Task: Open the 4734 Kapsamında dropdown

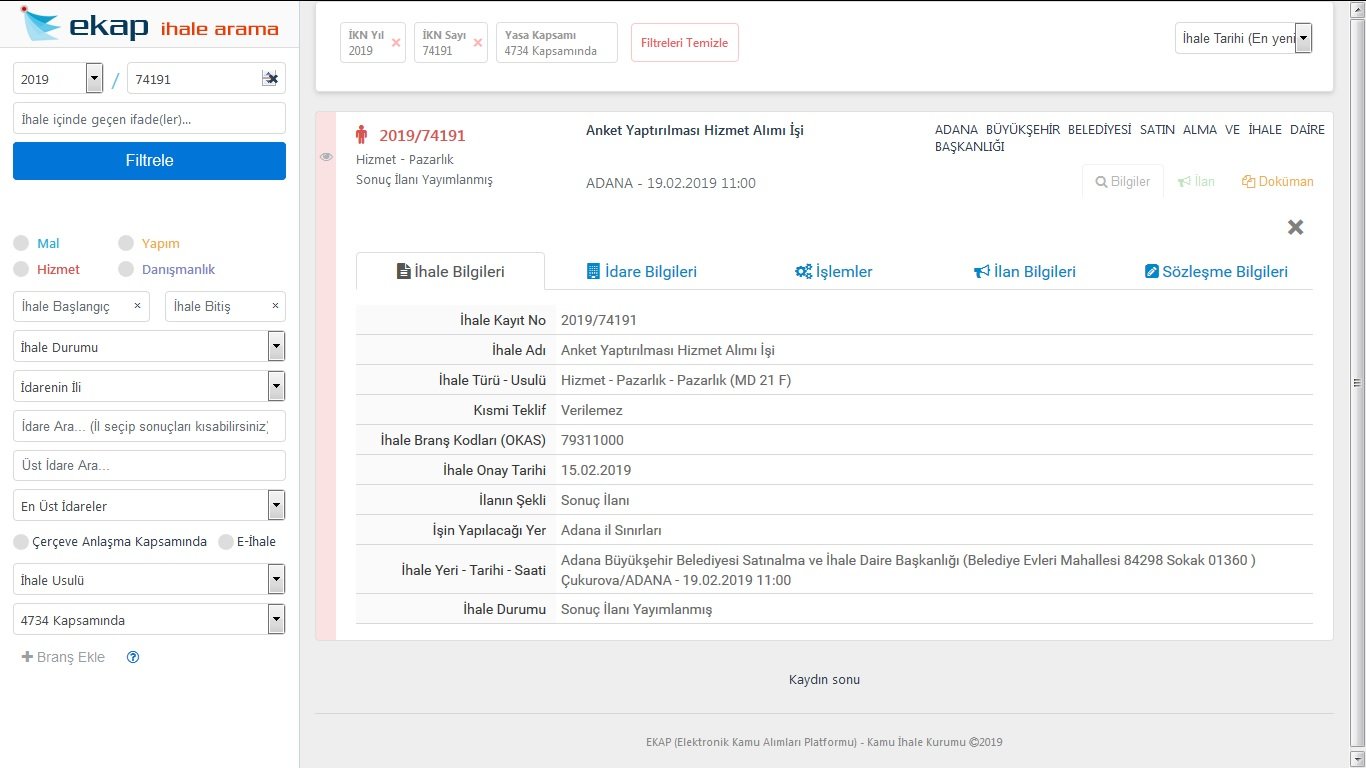Action: click(149, 620)
